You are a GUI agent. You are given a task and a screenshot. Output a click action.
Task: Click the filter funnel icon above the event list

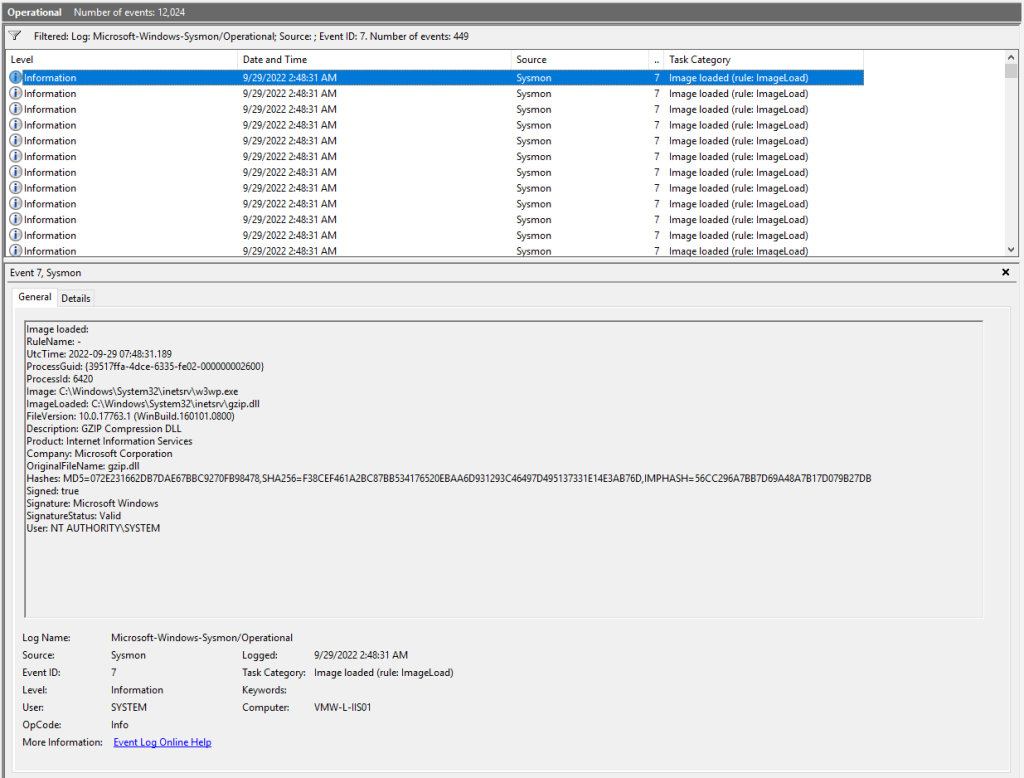pyautogui.click(x=14, y=34)
